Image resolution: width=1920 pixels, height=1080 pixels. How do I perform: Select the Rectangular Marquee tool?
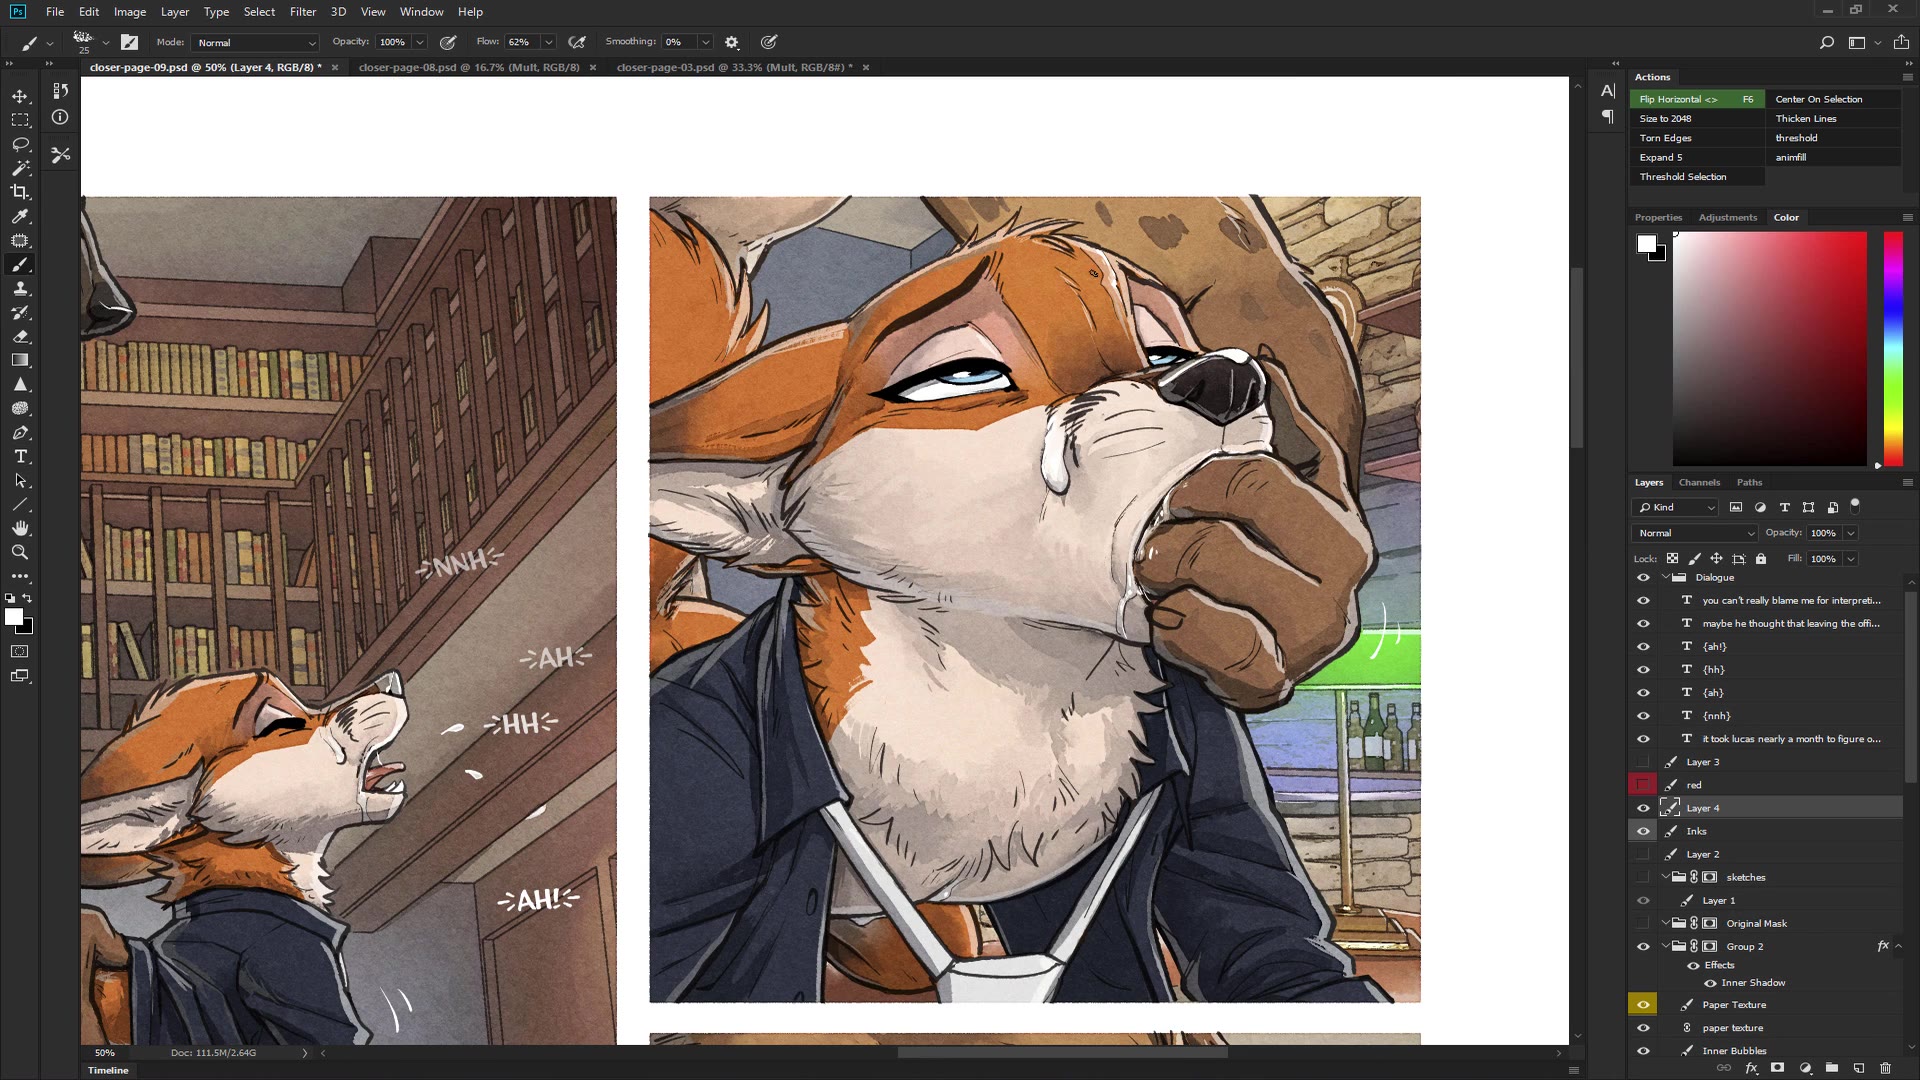click(x=20, y=120)
